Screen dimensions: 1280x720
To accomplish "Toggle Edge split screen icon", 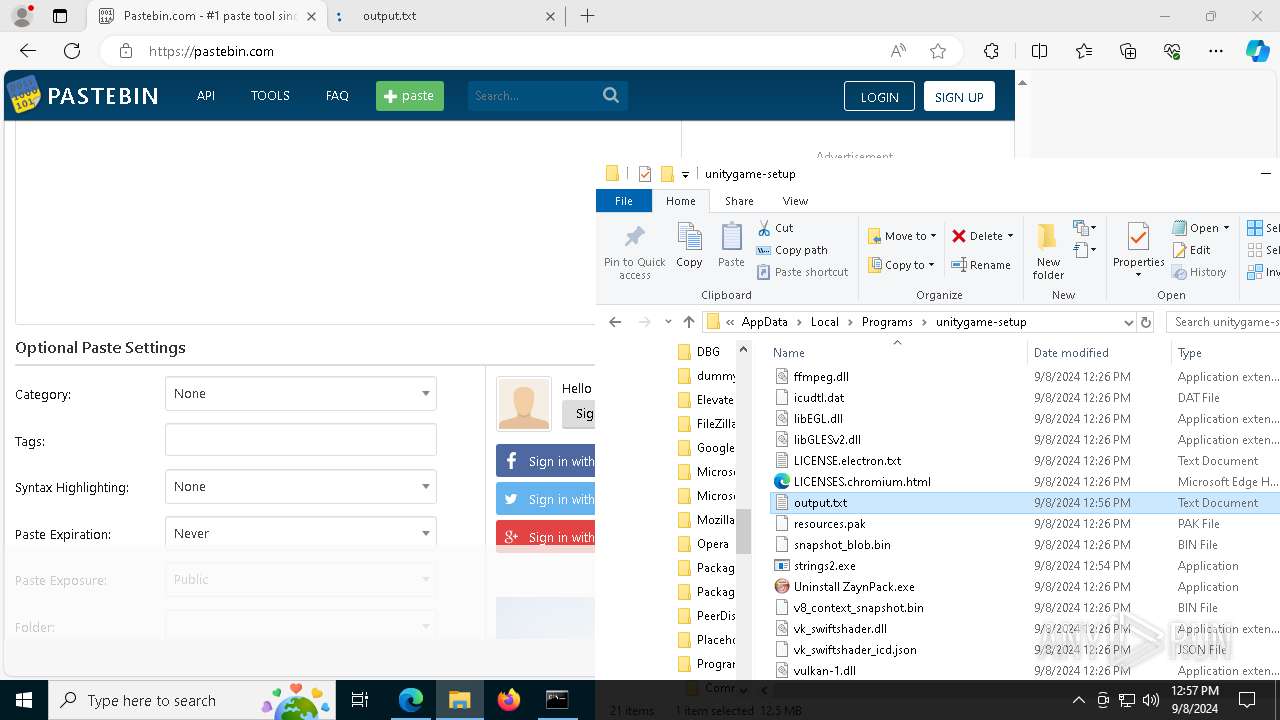I will [1039, 51].
